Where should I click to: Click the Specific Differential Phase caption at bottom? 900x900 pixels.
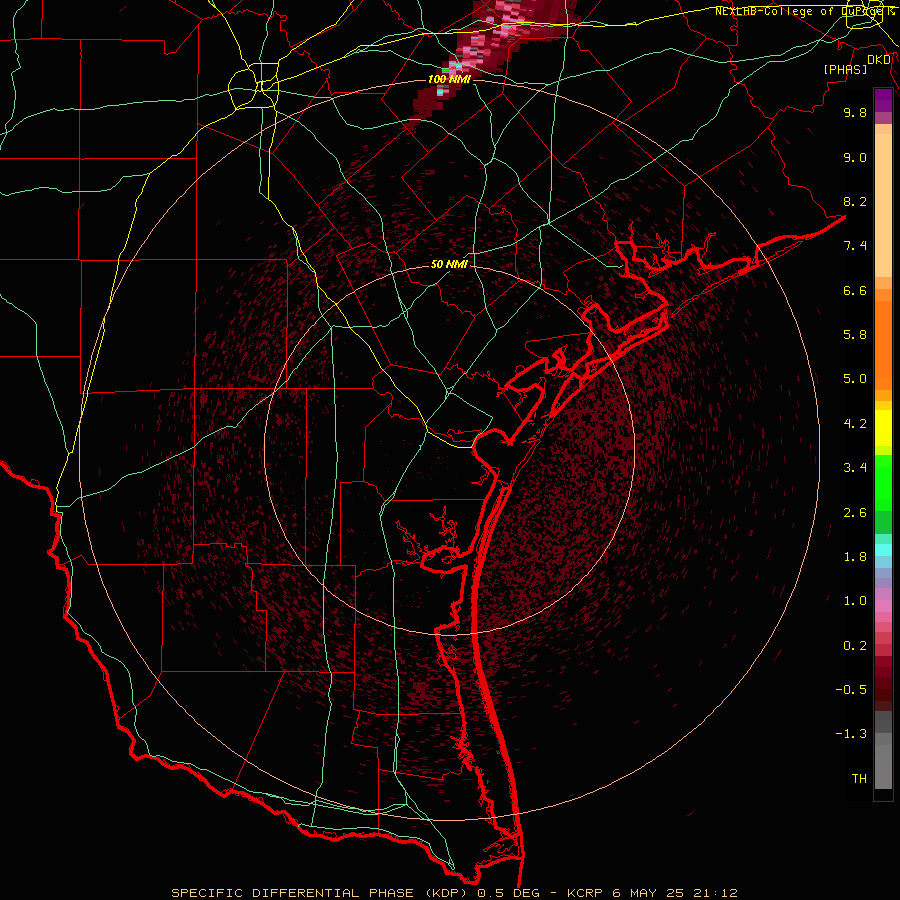click(x=454, y=893)
